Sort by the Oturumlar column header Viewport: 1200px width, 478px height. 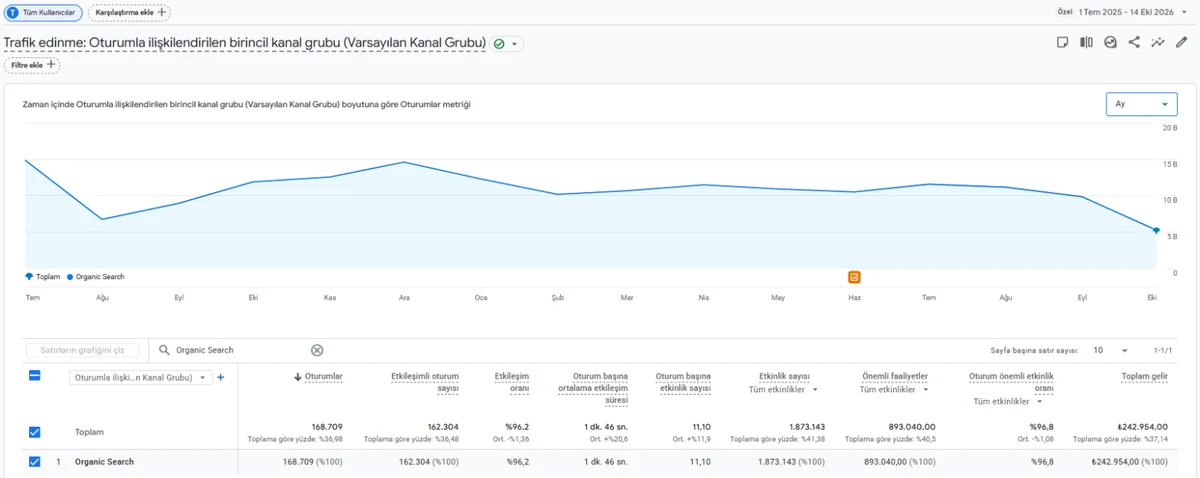pos(323,376)
